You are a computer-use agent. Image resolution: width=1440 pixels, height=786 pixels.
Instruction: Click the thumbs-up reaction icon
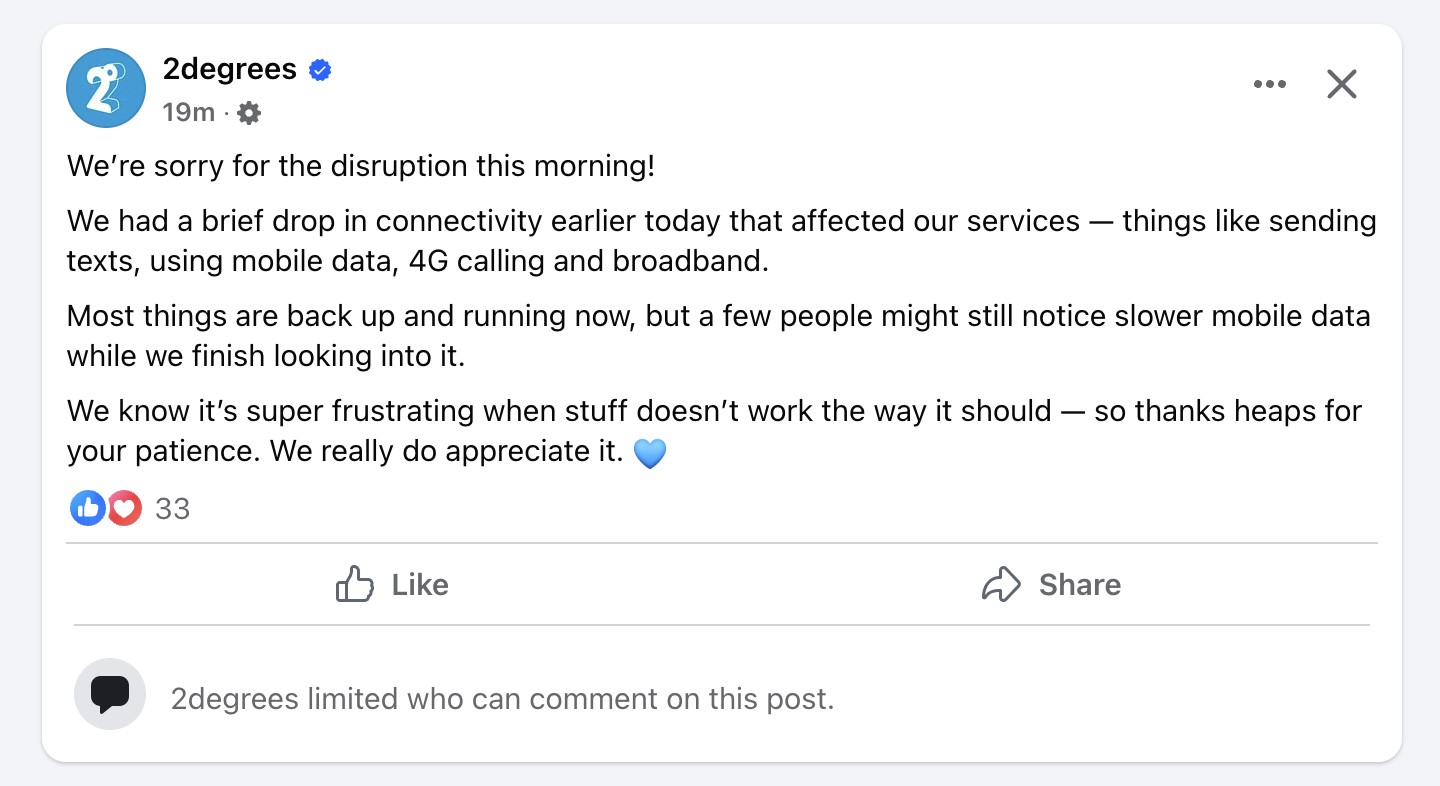pyautogui.click(x=88, y=509)
